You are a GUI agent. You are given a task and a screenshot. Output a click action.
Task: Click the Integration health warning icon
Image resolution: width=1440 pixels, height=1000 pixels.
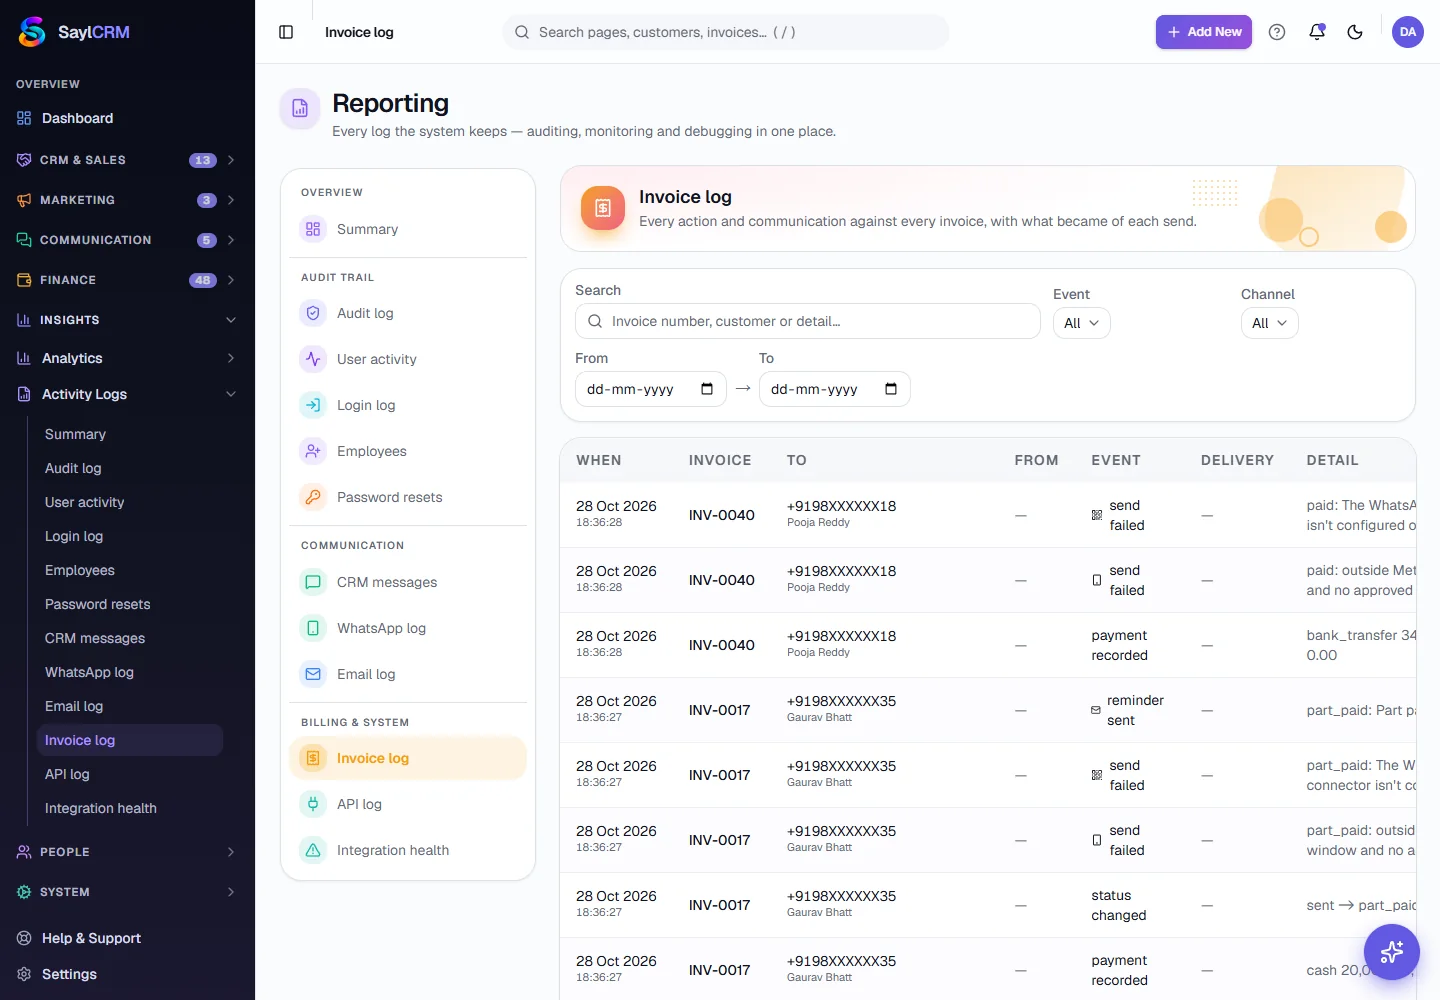coord(313,850)
